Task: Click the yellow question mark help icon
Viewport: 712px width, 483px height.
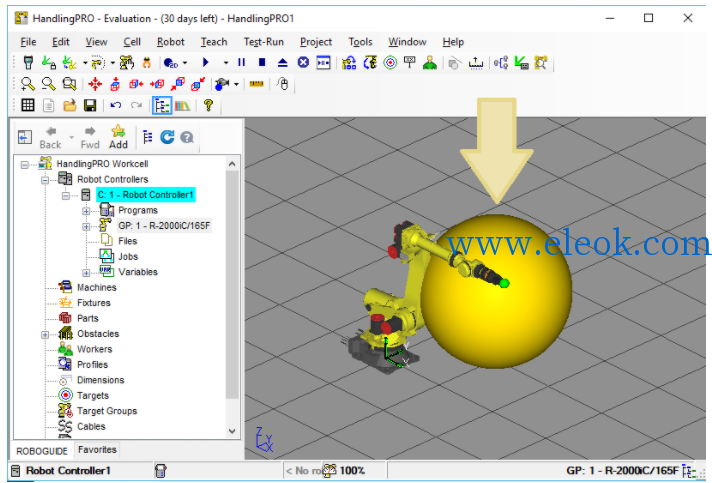Action: (208, 105)
